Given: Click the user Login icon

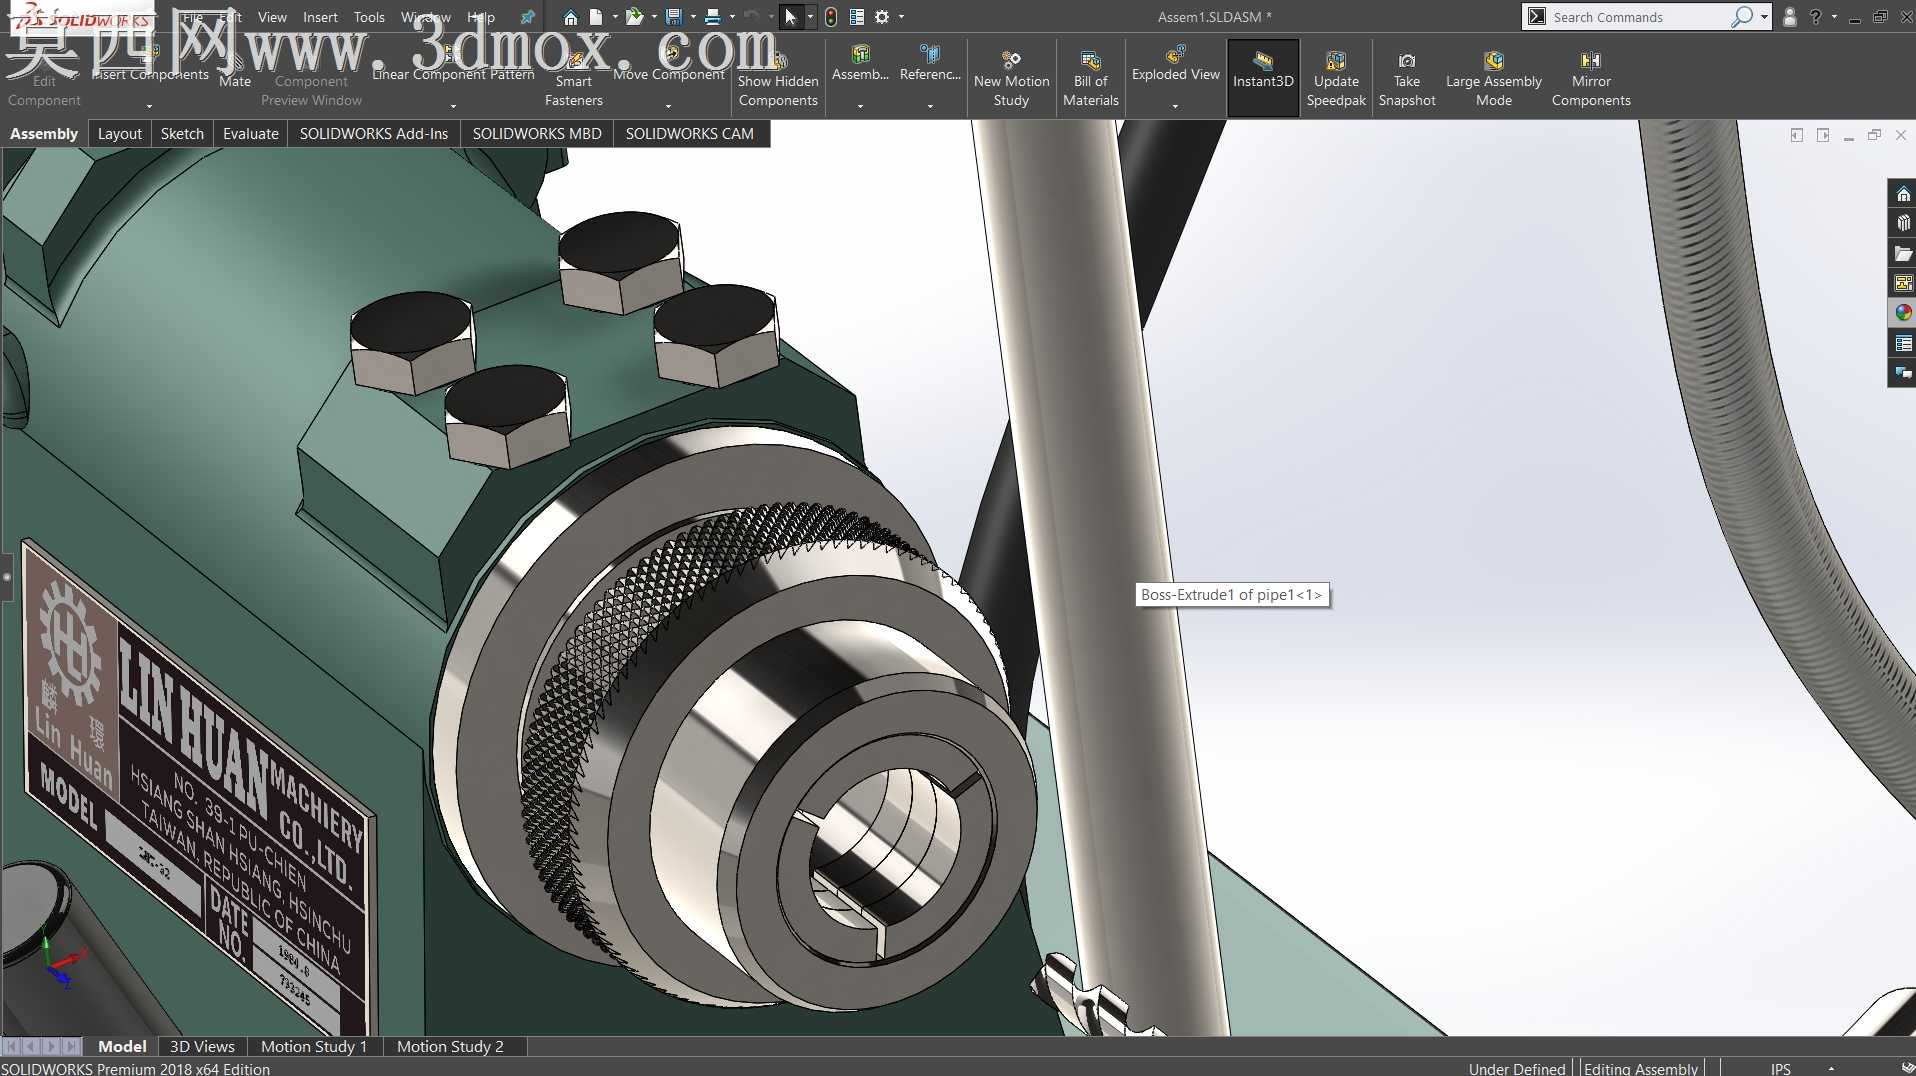Looking at the screenshot, I should pos(1789,17).
